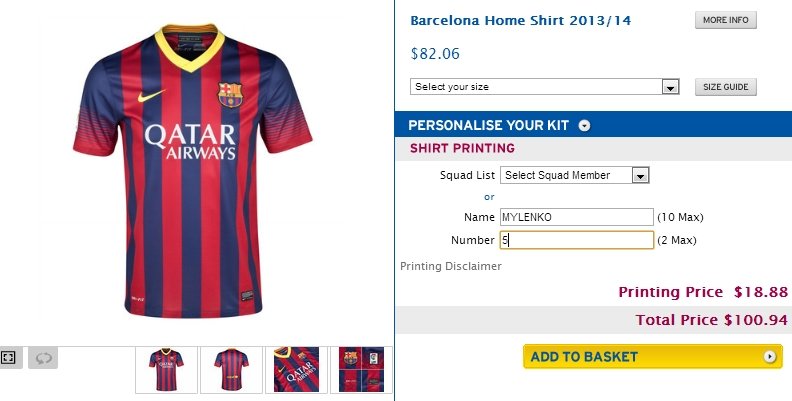Select the front view shirt thumbnail

click(166, 370)
